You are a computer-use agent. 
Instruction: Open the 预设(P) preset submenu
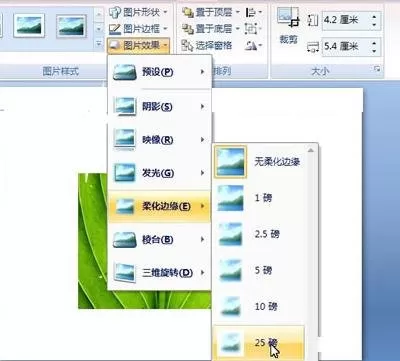click(159, 72)
